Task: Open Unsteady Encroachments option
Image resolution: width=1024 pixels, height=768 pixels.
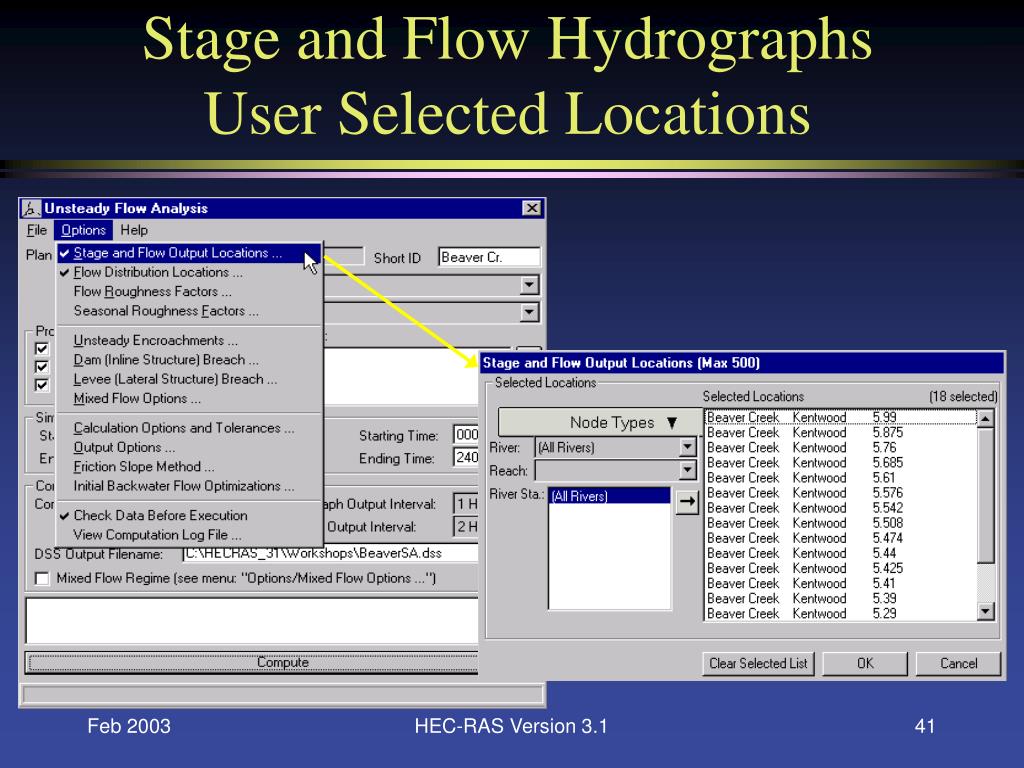Action: coord(189,340)
